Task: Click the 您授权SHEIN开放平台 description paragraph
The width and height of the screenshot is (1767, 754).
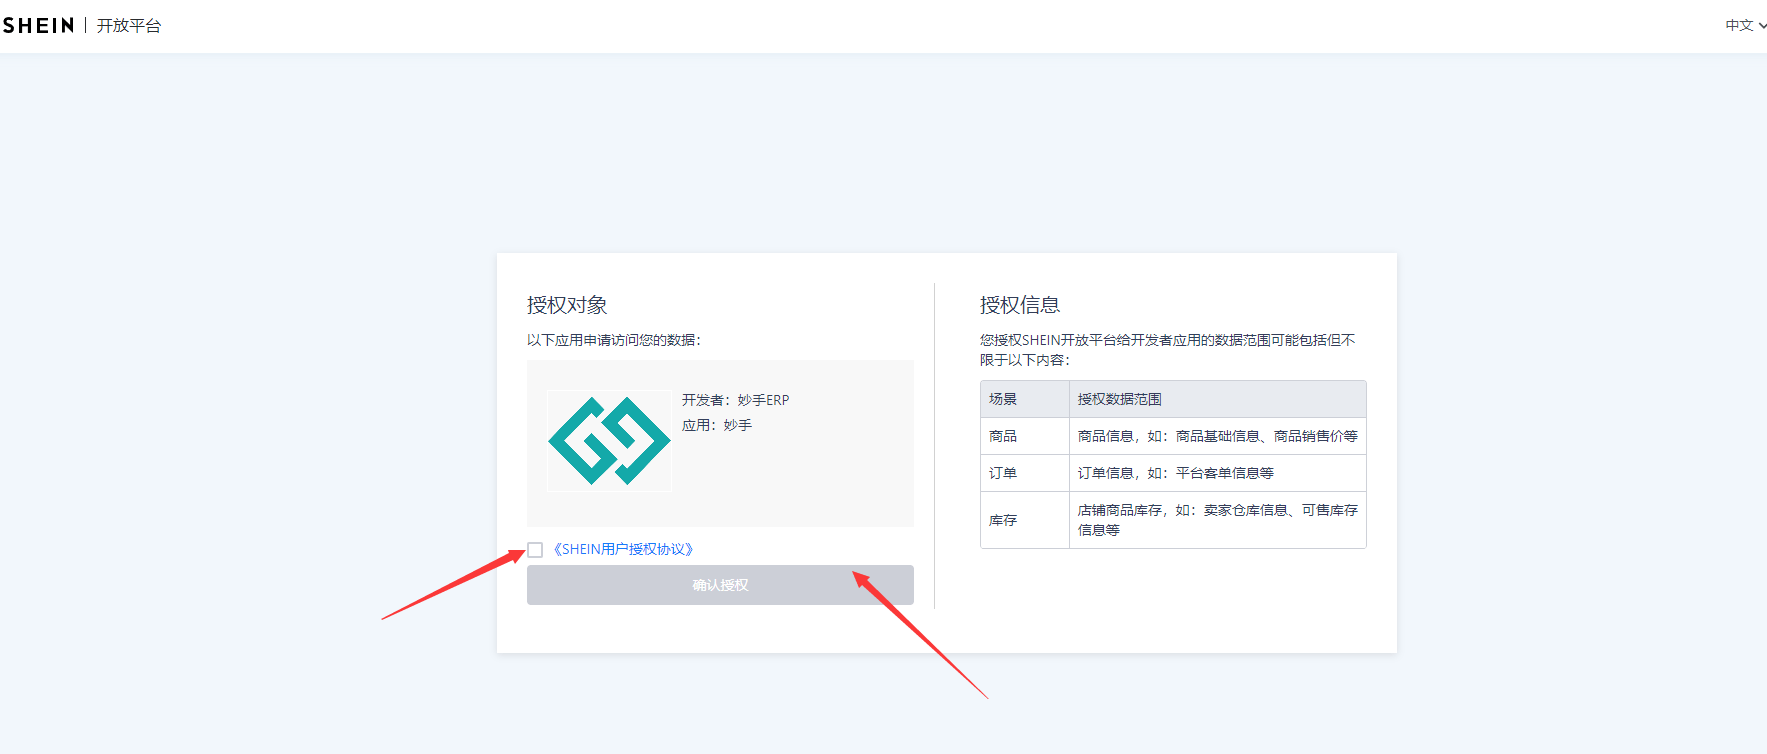Action: coord(1168,350)
